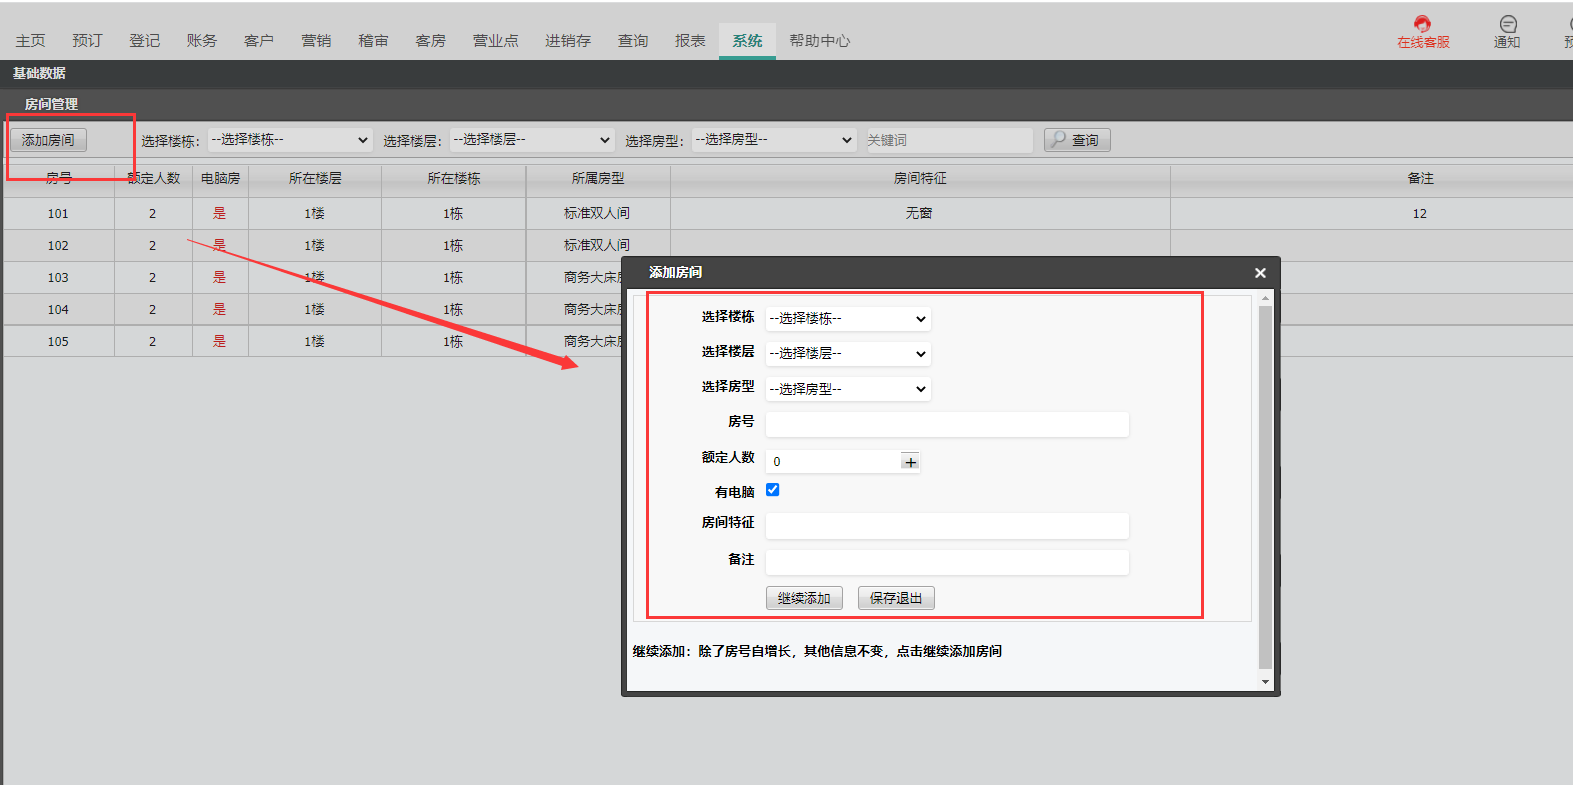Click the 所属房型 column header
This screenshot has height=785, width=1573.
(598, 178)
